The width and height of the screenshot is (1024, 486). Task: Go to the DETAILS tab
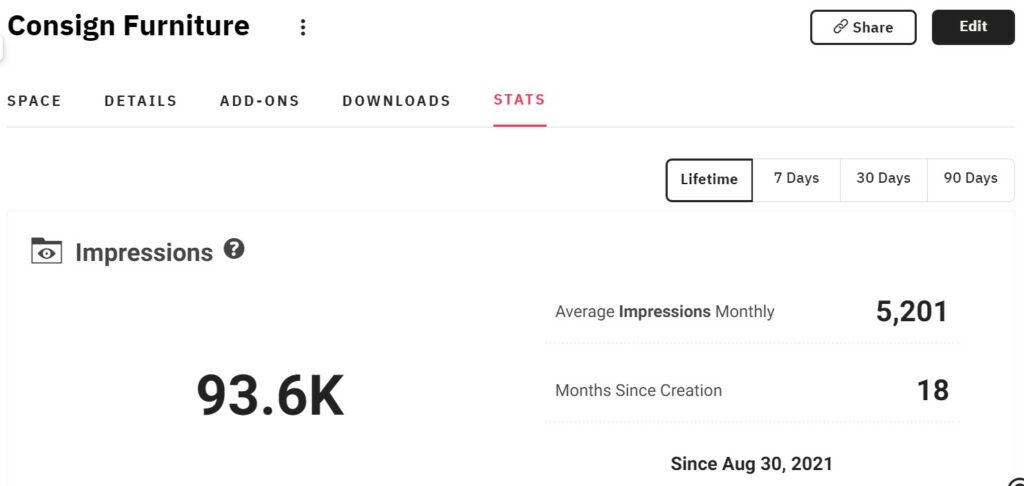[x=140, y=101]
